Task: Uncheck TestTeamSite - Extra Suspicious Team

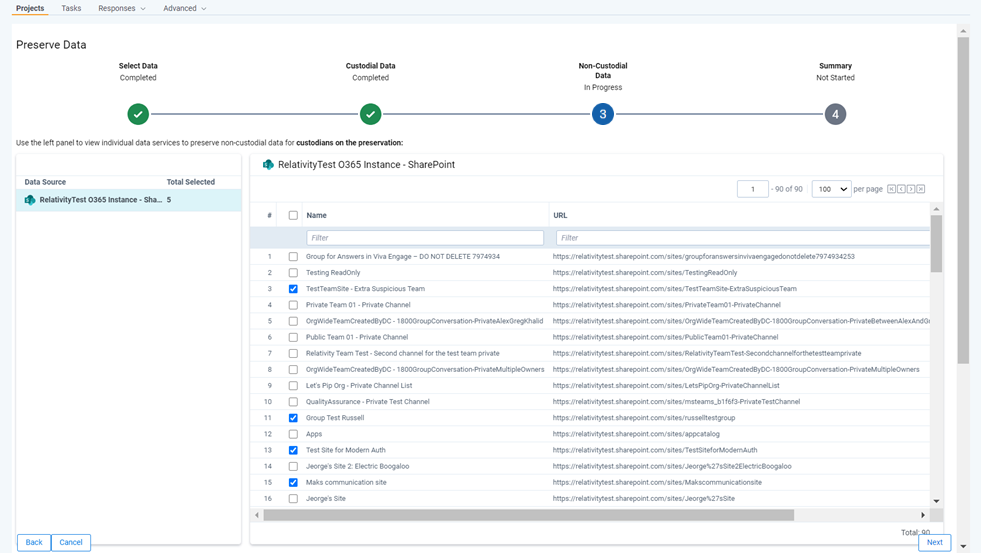Action: click(293, 289)
